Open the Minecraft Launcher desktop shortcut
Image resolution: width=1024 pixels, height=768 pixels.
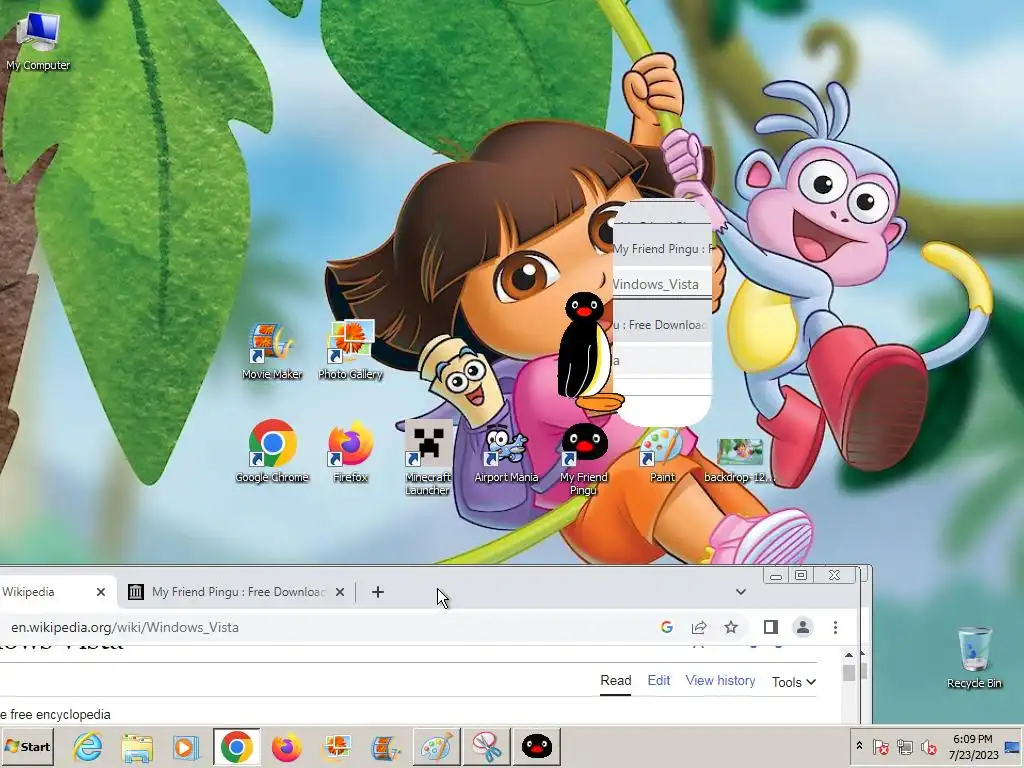[x=428, y=457]
